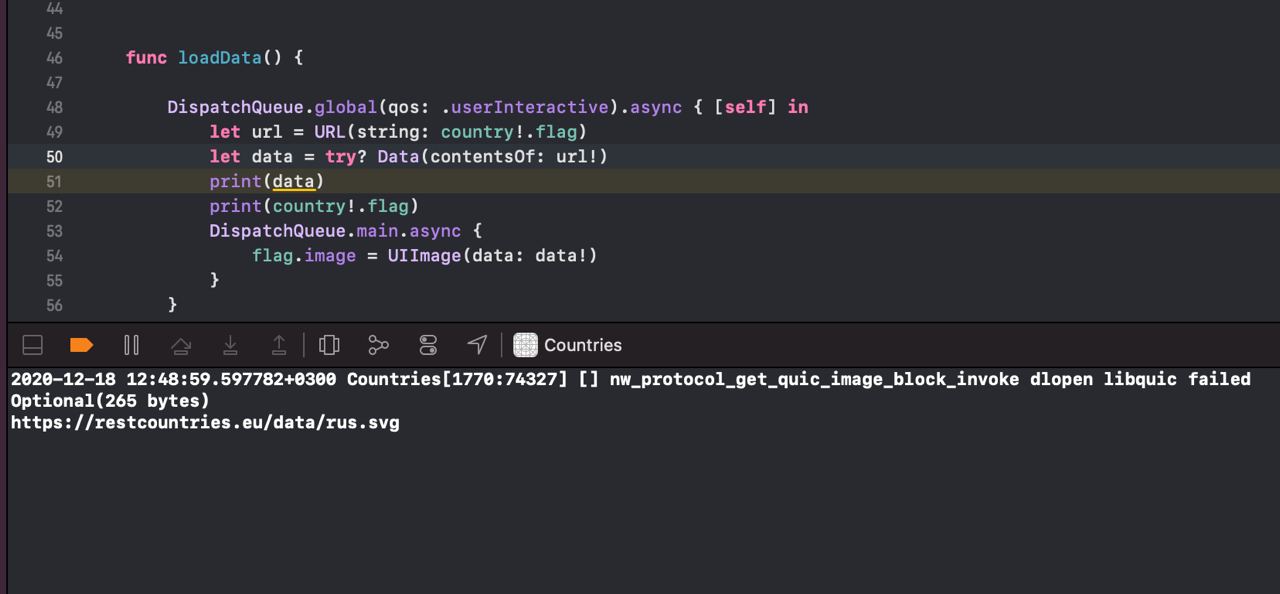Click the Countries app icon in debug bar

click(x=525, y=345)
